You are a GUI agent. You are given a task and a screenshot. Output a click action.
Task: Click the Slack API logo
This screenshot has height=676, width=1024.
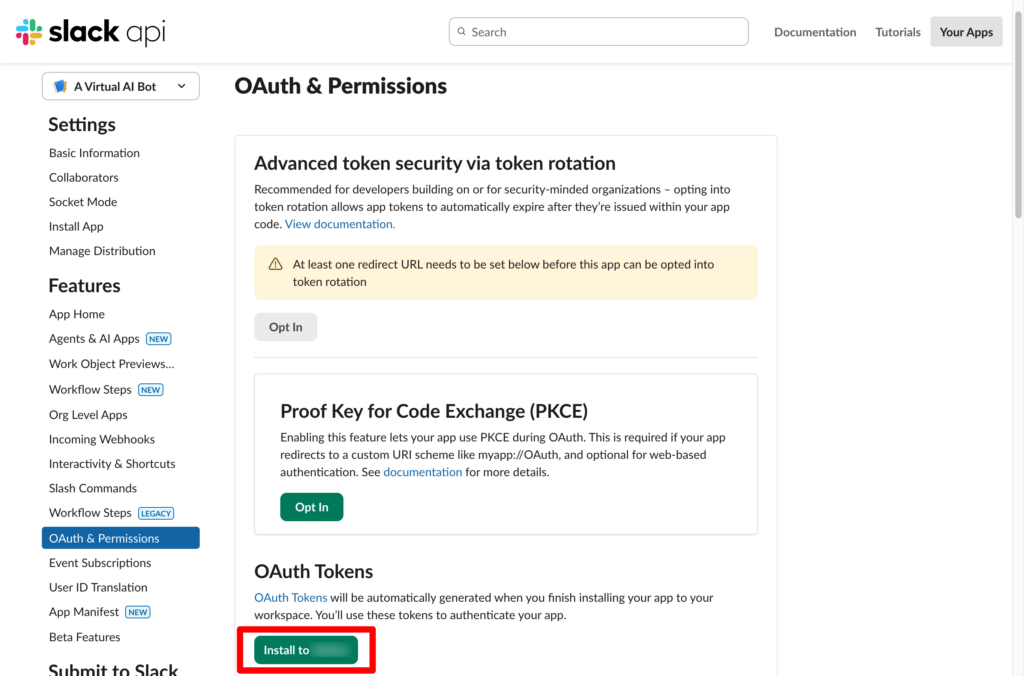click(x=90, y=32)
